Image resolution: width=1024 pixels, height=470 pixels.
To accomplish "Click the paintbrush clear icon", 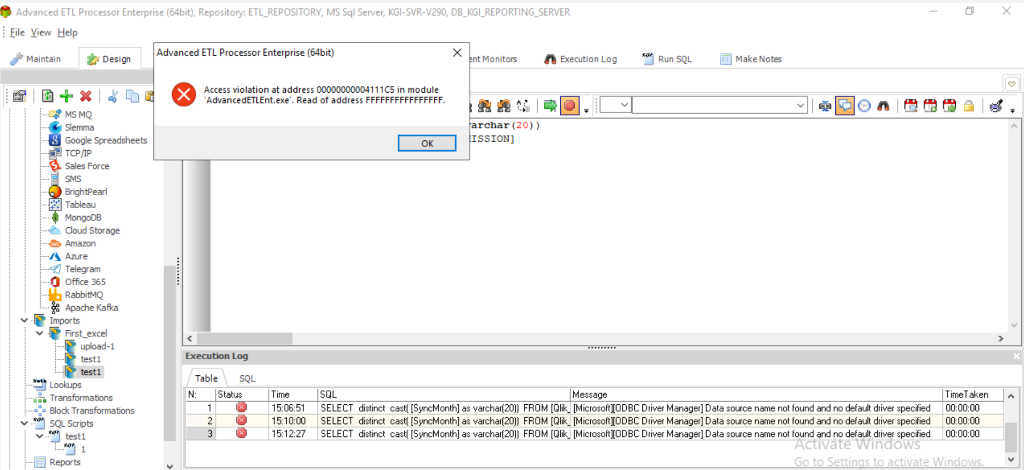I will pos(997,106).
